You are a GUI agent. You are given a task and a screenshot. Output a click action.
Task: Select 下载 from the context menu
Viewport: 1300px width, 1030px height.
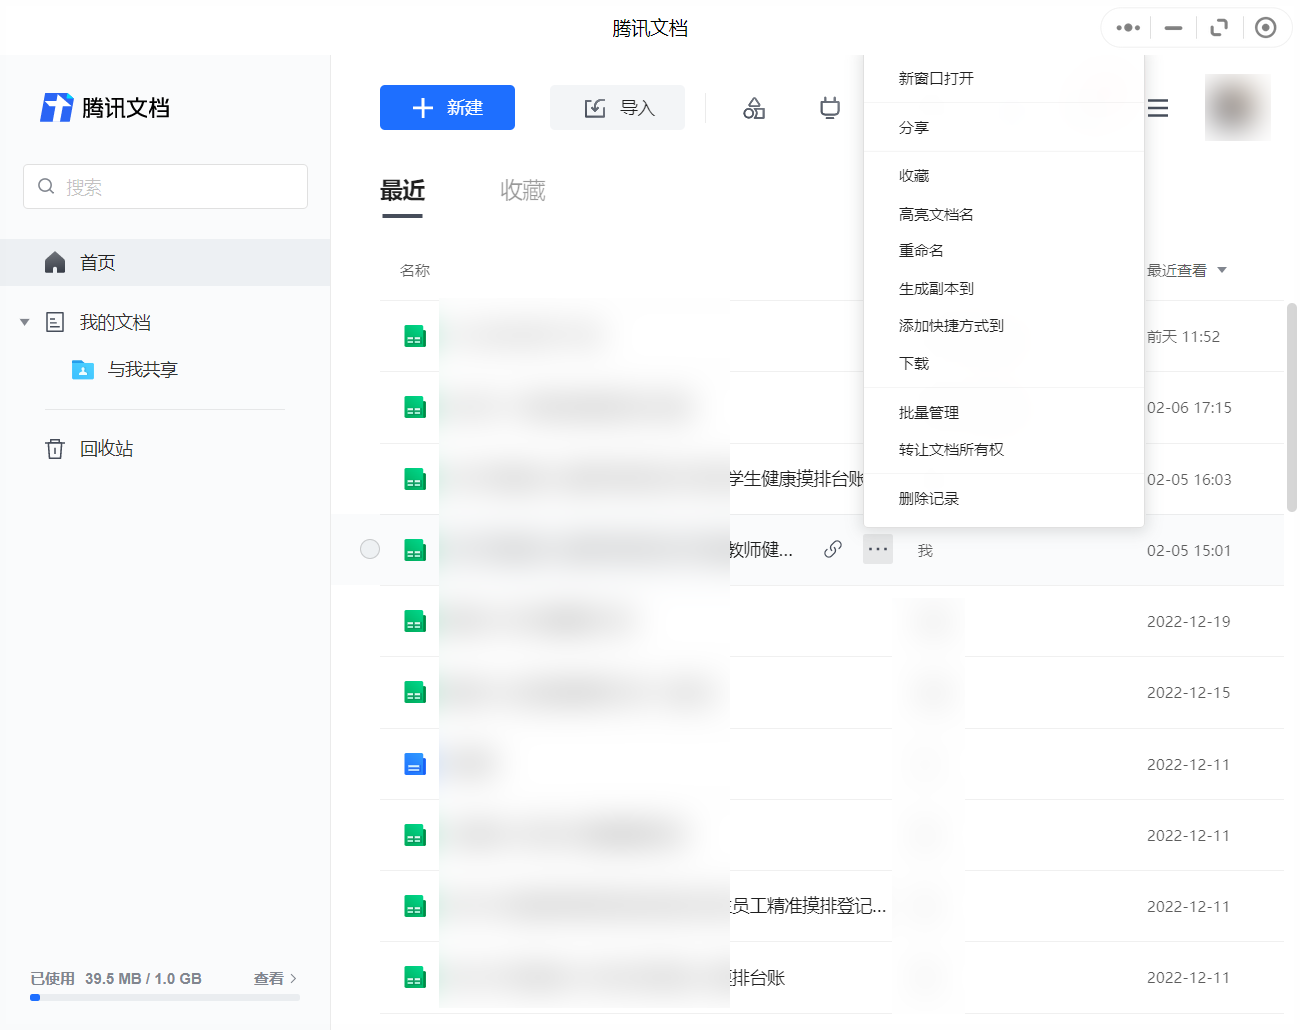tap(913, 363)
